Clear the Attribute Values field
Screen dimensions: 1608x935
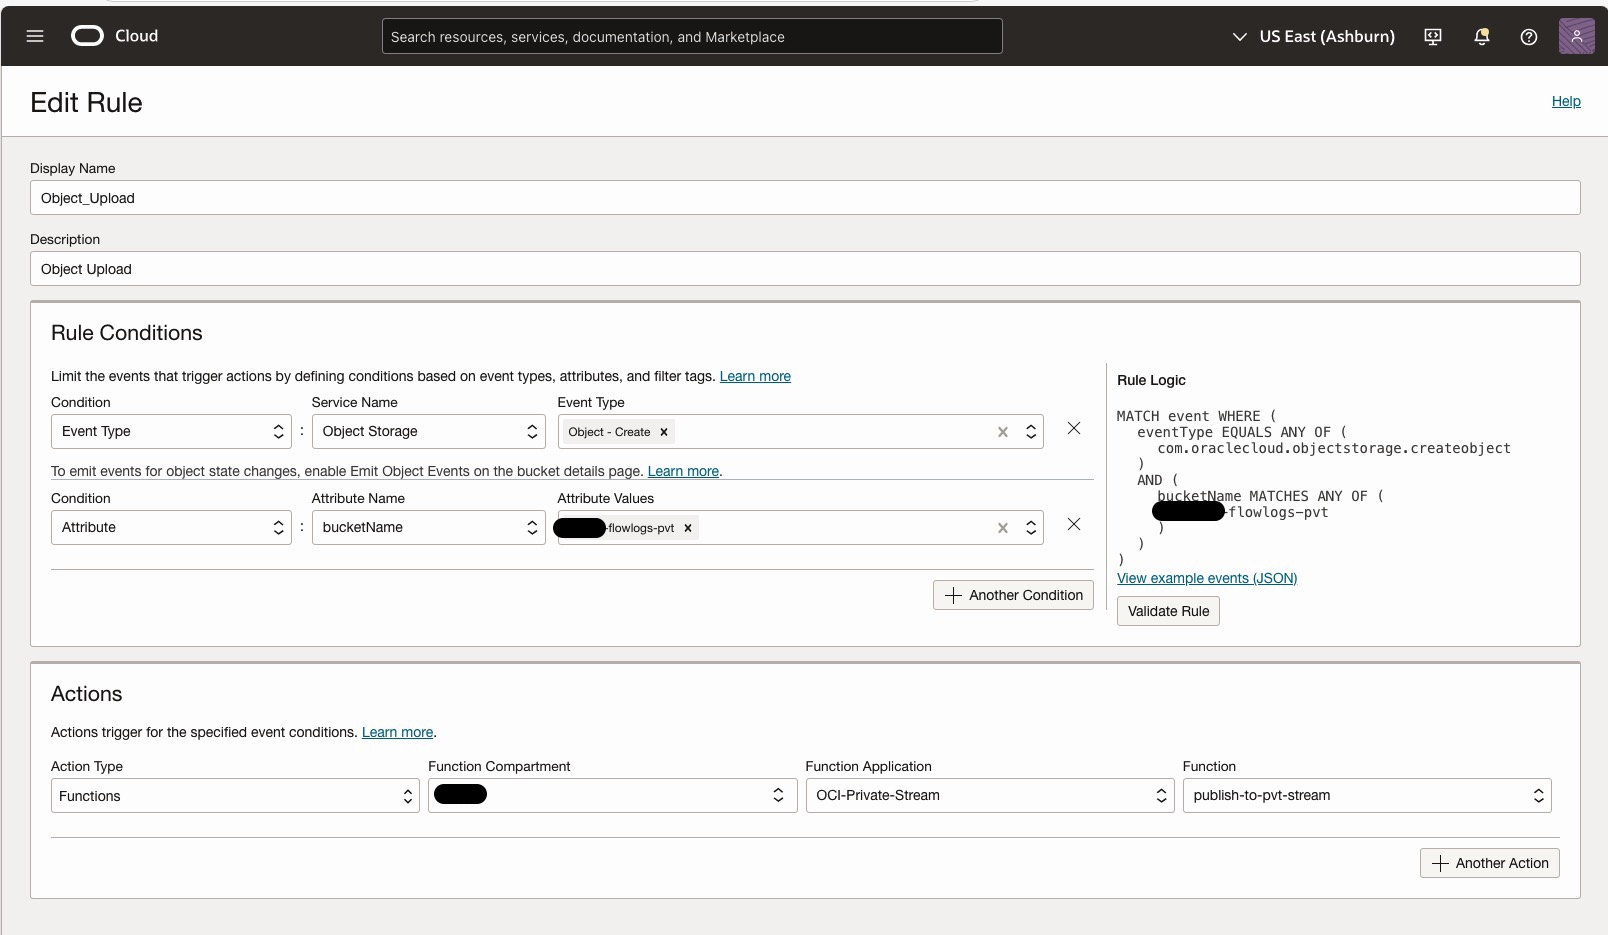(1002, 528)
